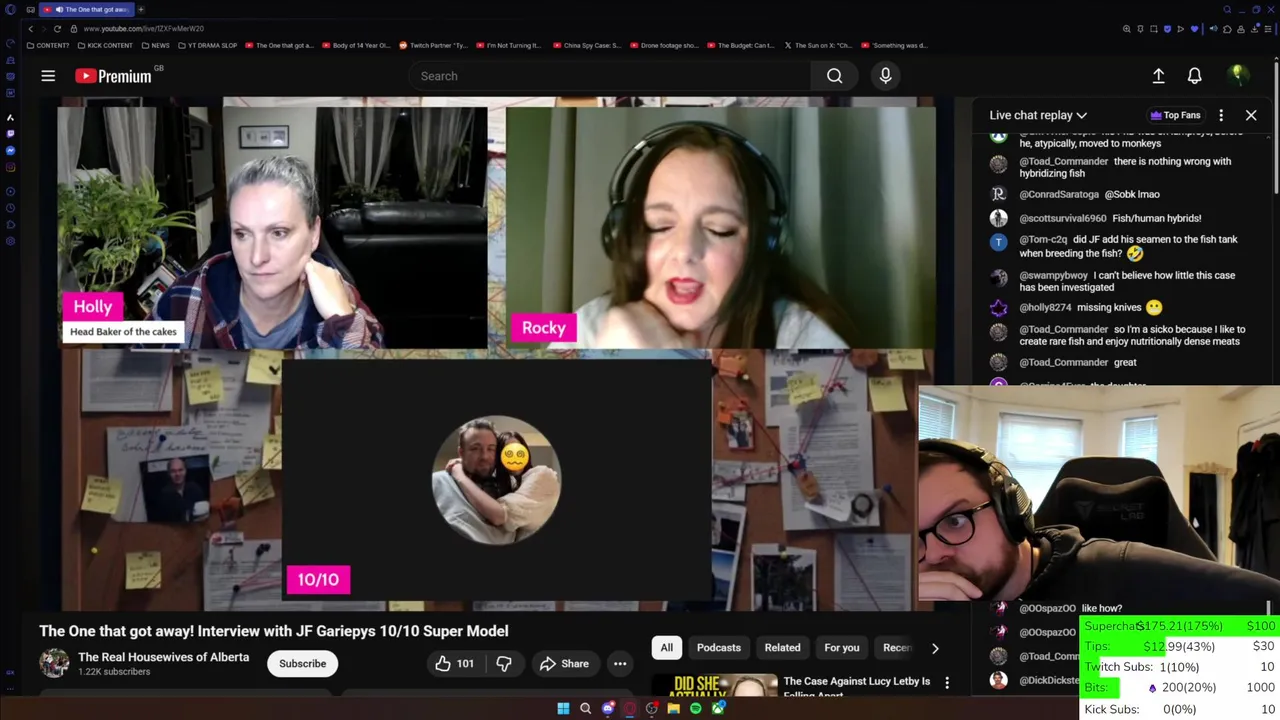Select the Related filter chip
This screenshot has width=1280, height=720.
(782, 648)
